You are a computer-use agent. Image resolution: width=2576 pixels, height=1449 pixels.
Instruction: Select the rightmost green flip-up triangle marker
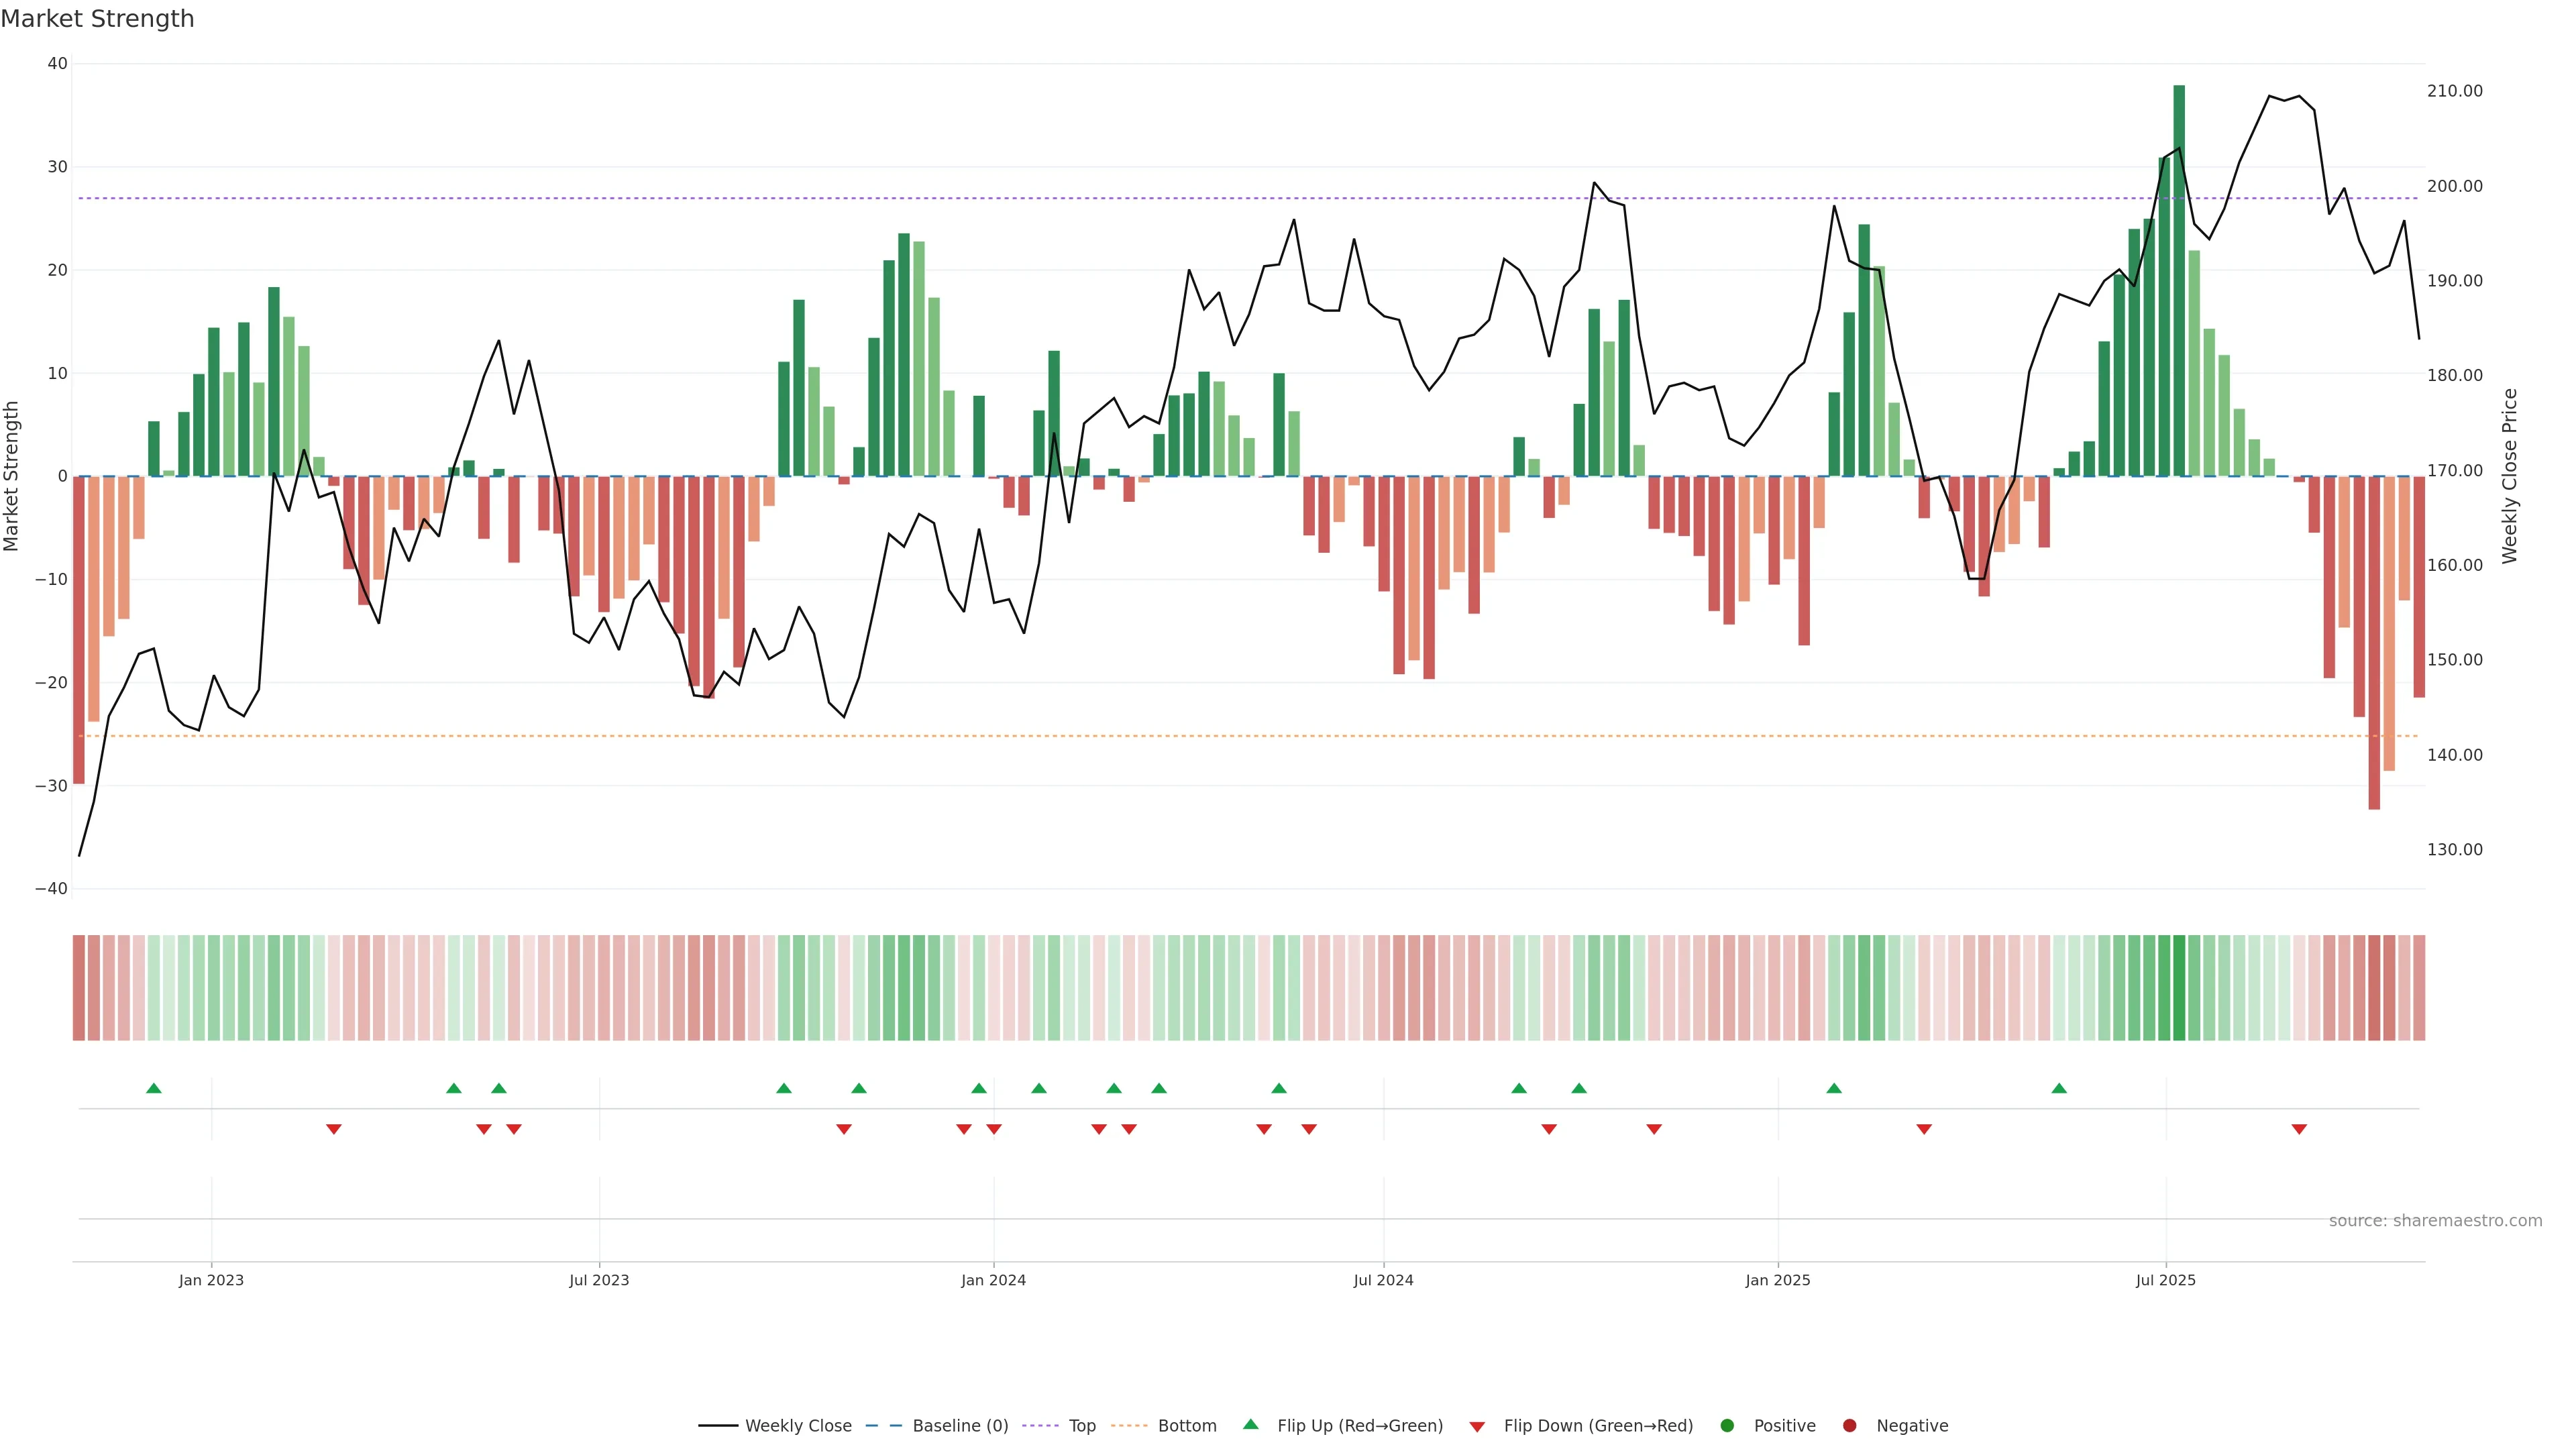click(x=2059, y=1088)
